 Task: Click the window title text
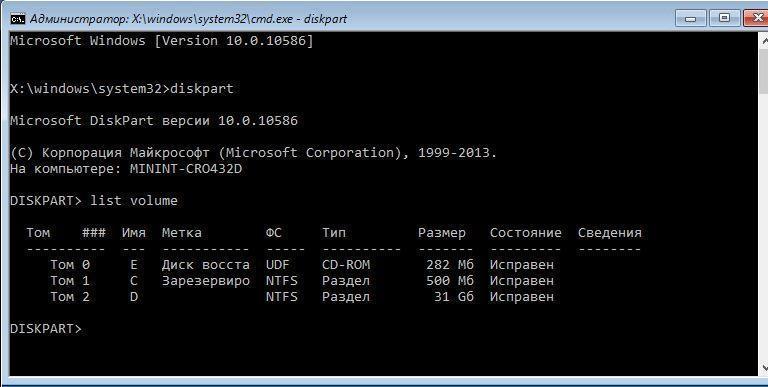(189, 19)
